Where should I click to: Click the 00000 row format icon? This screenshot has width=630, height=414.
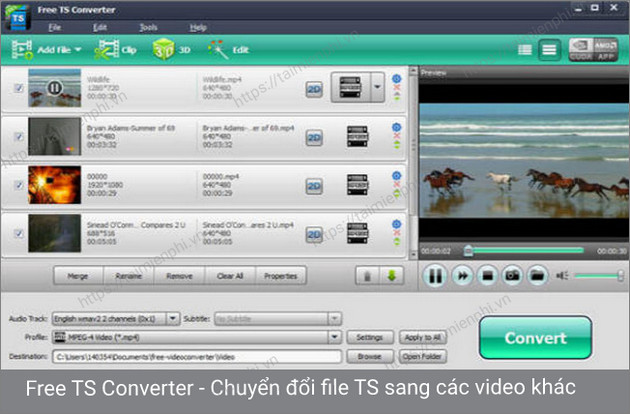click(357, 184)
